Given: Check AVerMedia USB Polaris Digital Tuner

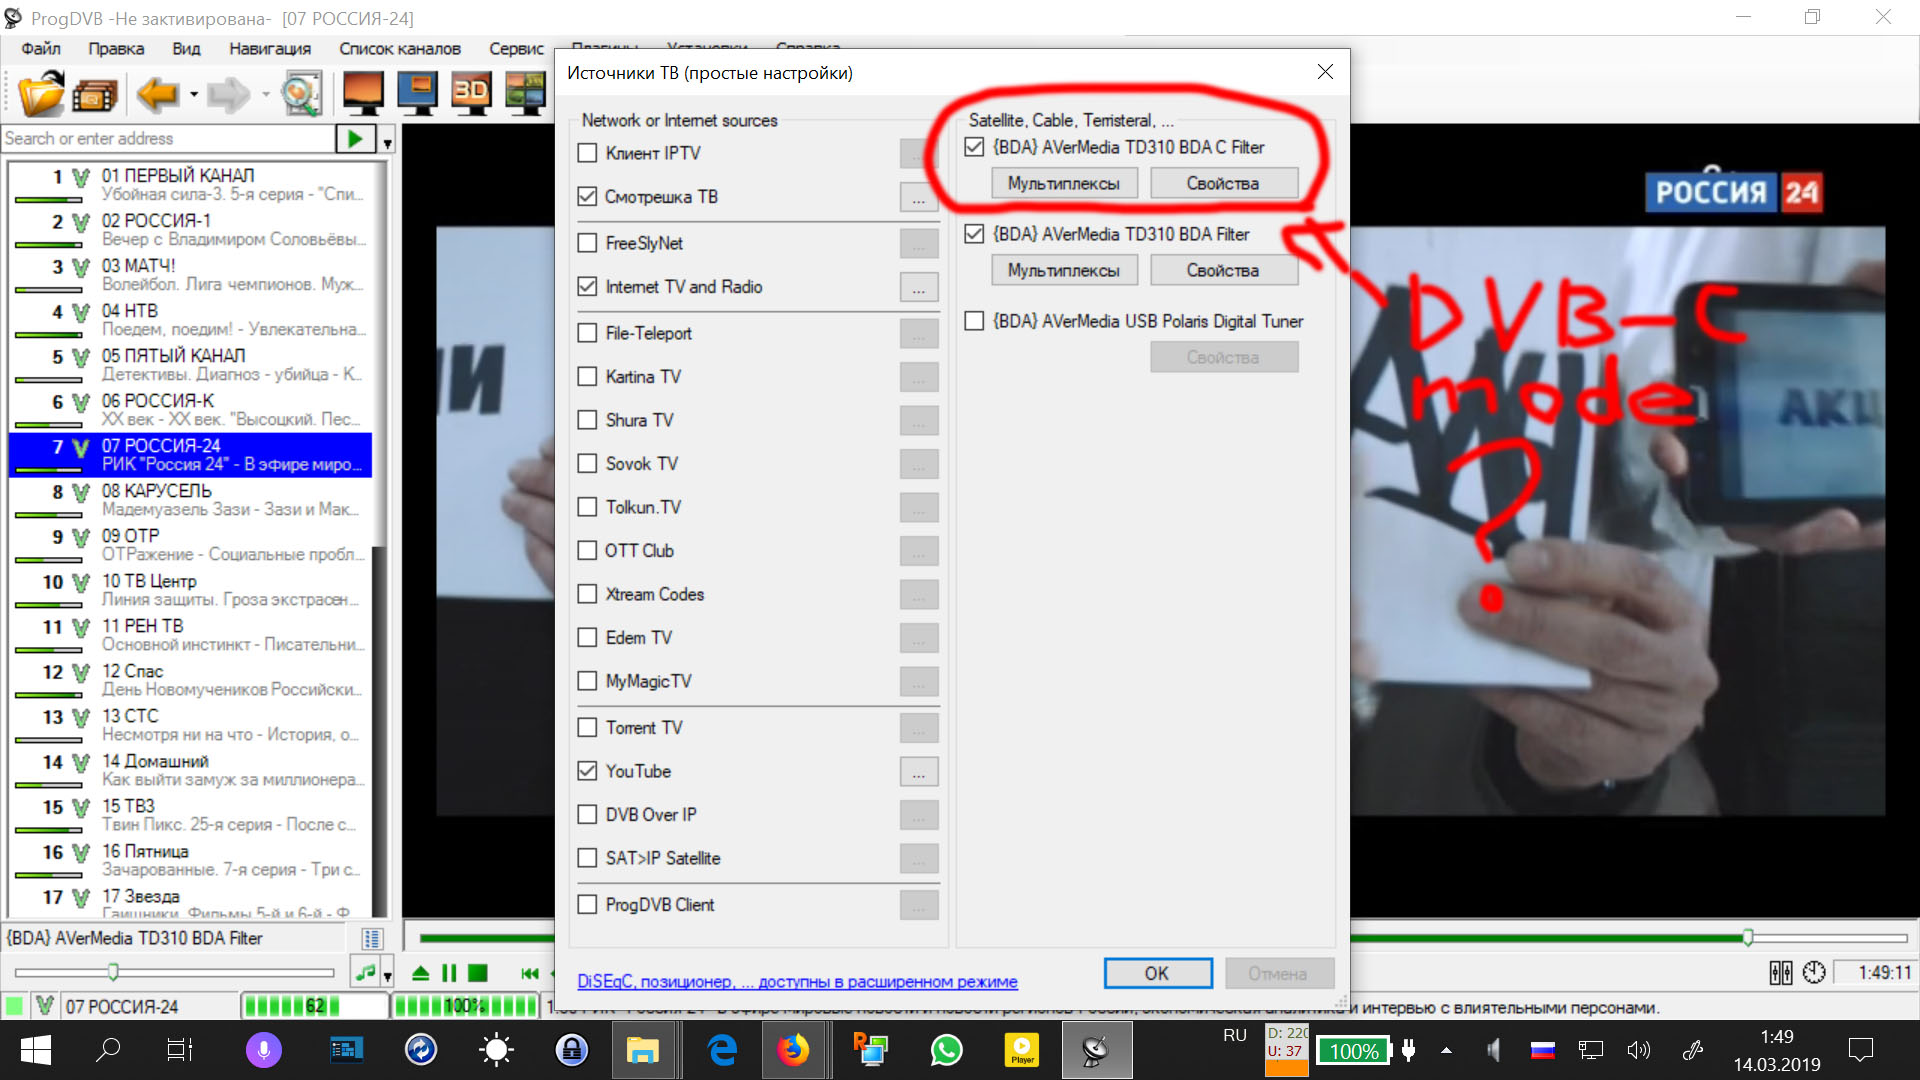Looking at the screenshot, I should pos(974,321).
